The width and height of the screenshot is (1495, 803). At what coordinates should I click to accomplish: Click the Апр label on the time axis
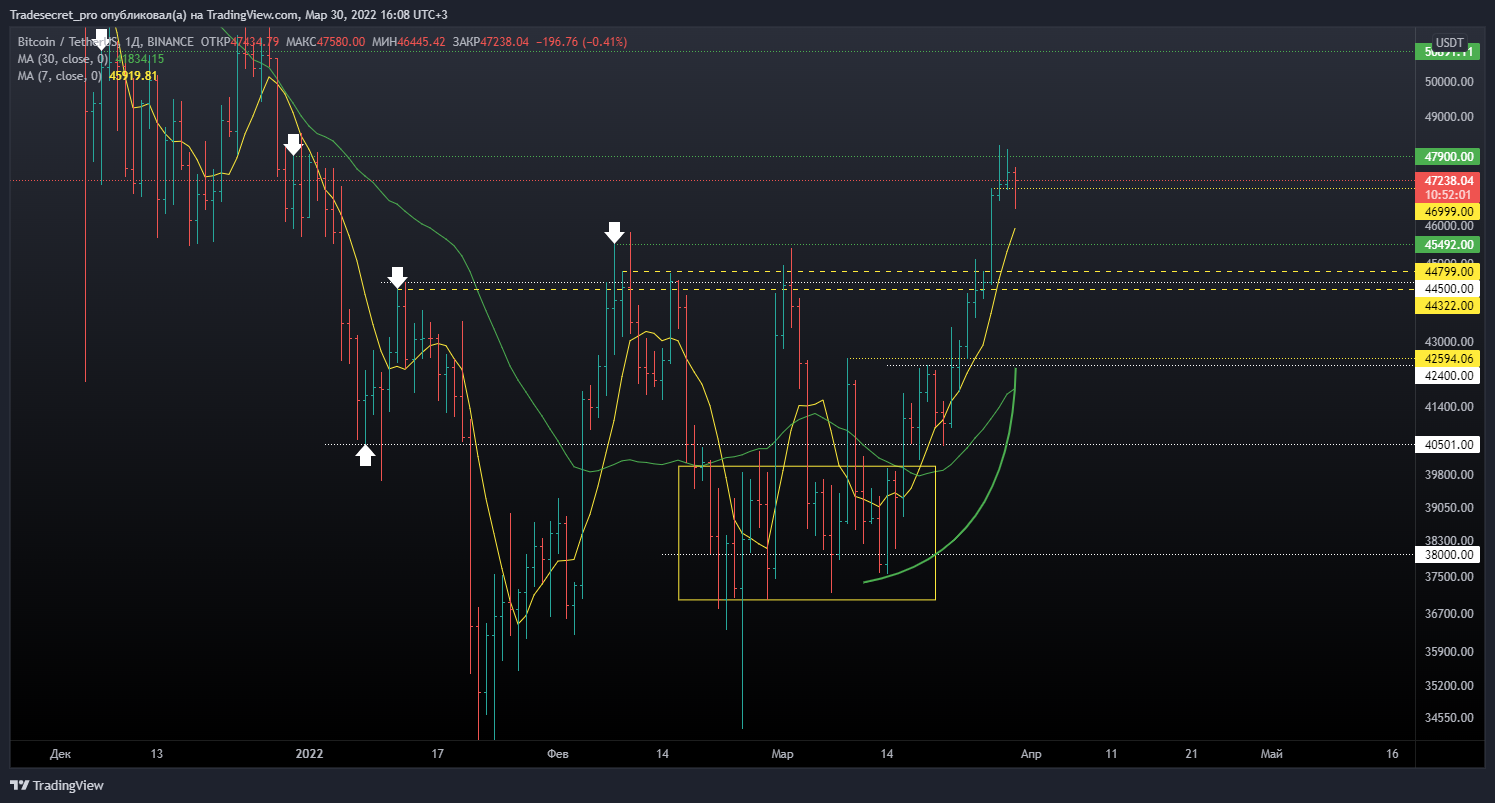click(1031, 754)
